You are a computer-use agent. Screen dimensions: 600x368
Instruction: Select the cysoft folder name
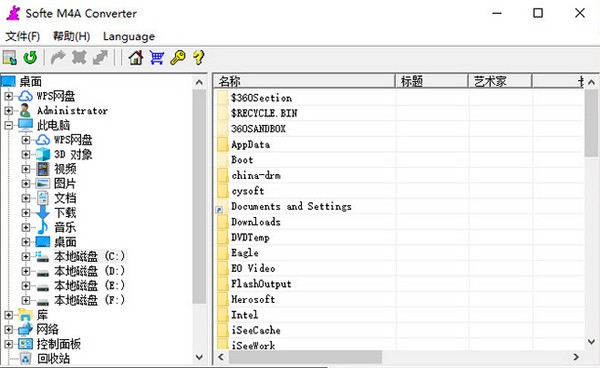pyautogui.click(x=248, y=191)
